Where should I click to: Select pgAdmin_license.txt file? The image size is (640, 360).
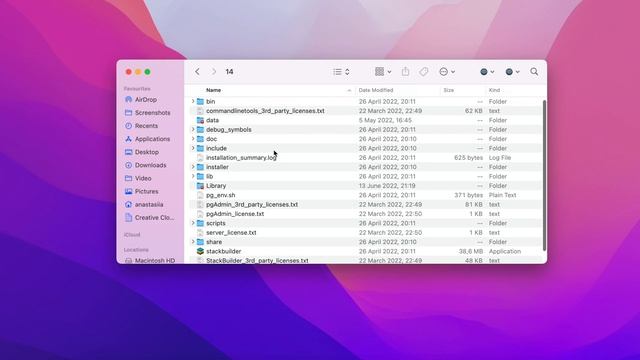235,214
